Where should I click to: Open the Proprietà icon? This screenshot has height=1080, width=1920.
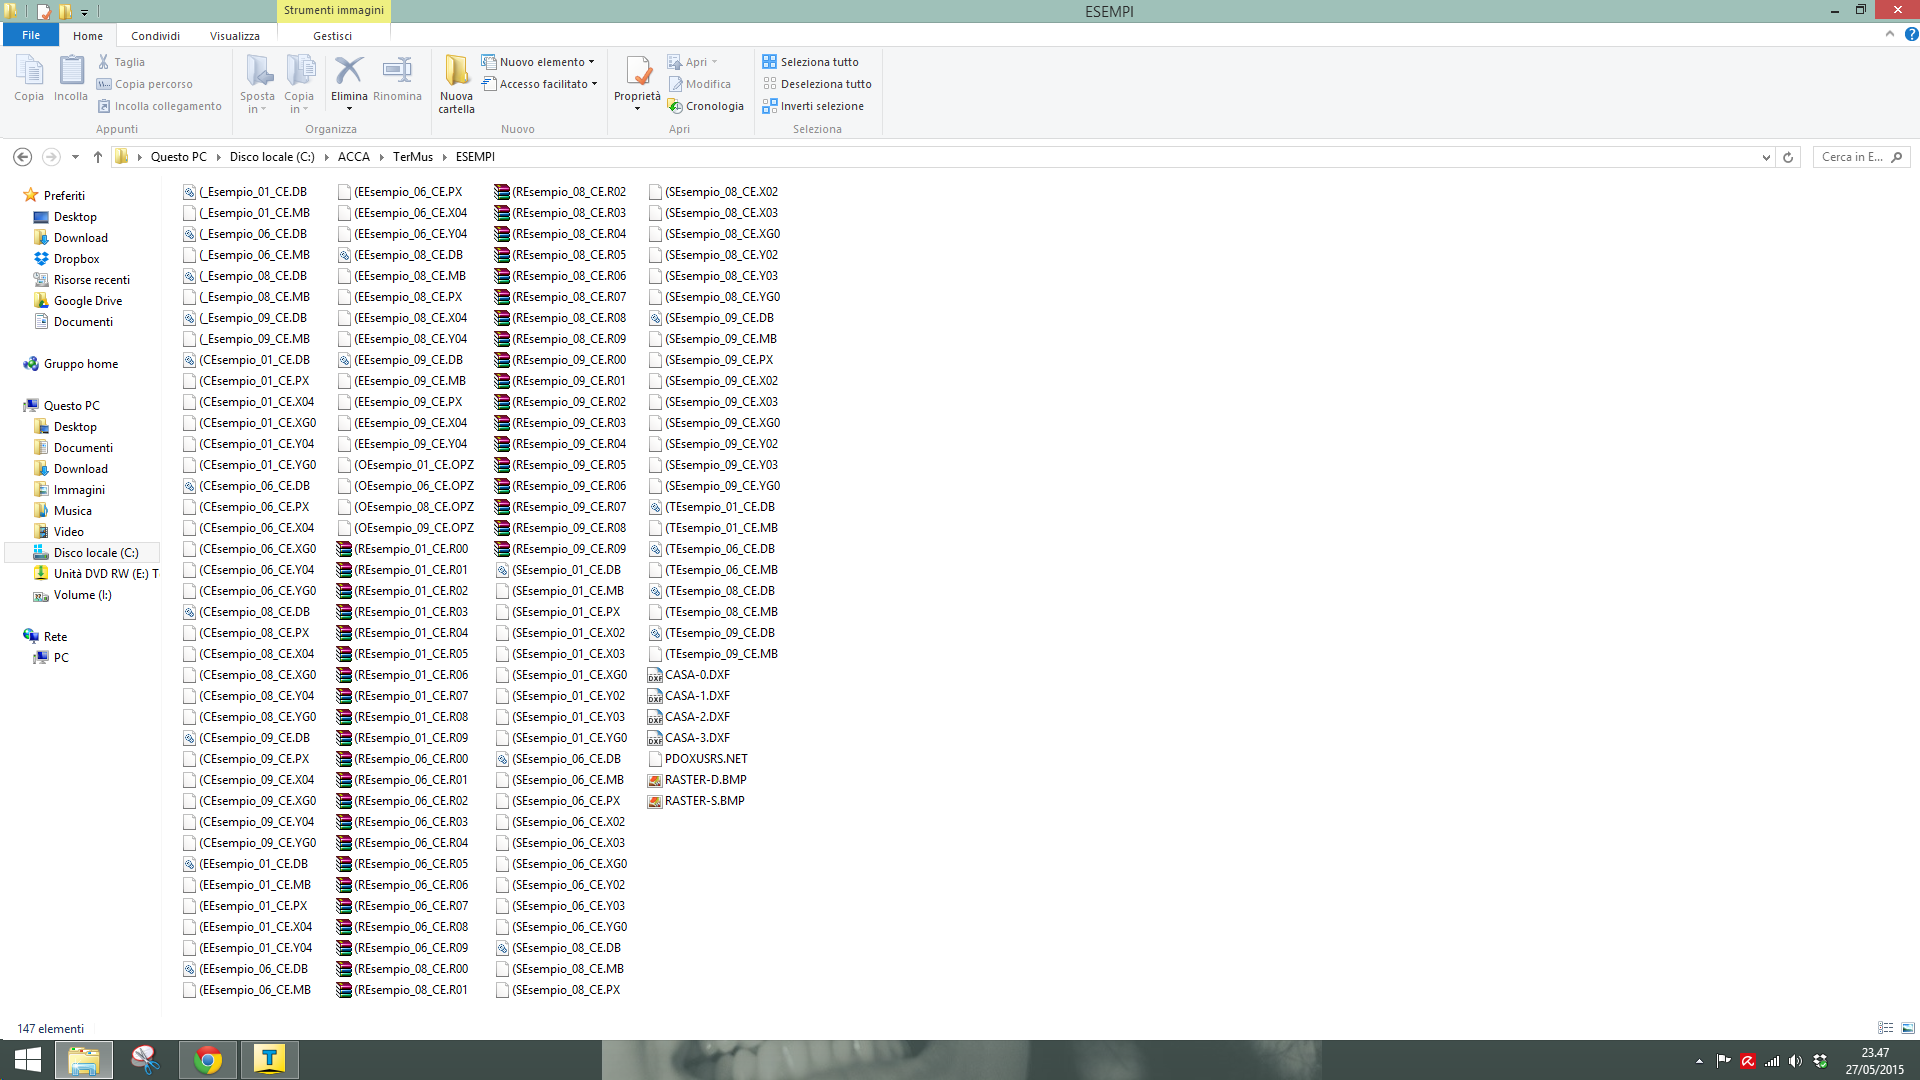coord(637,72)
